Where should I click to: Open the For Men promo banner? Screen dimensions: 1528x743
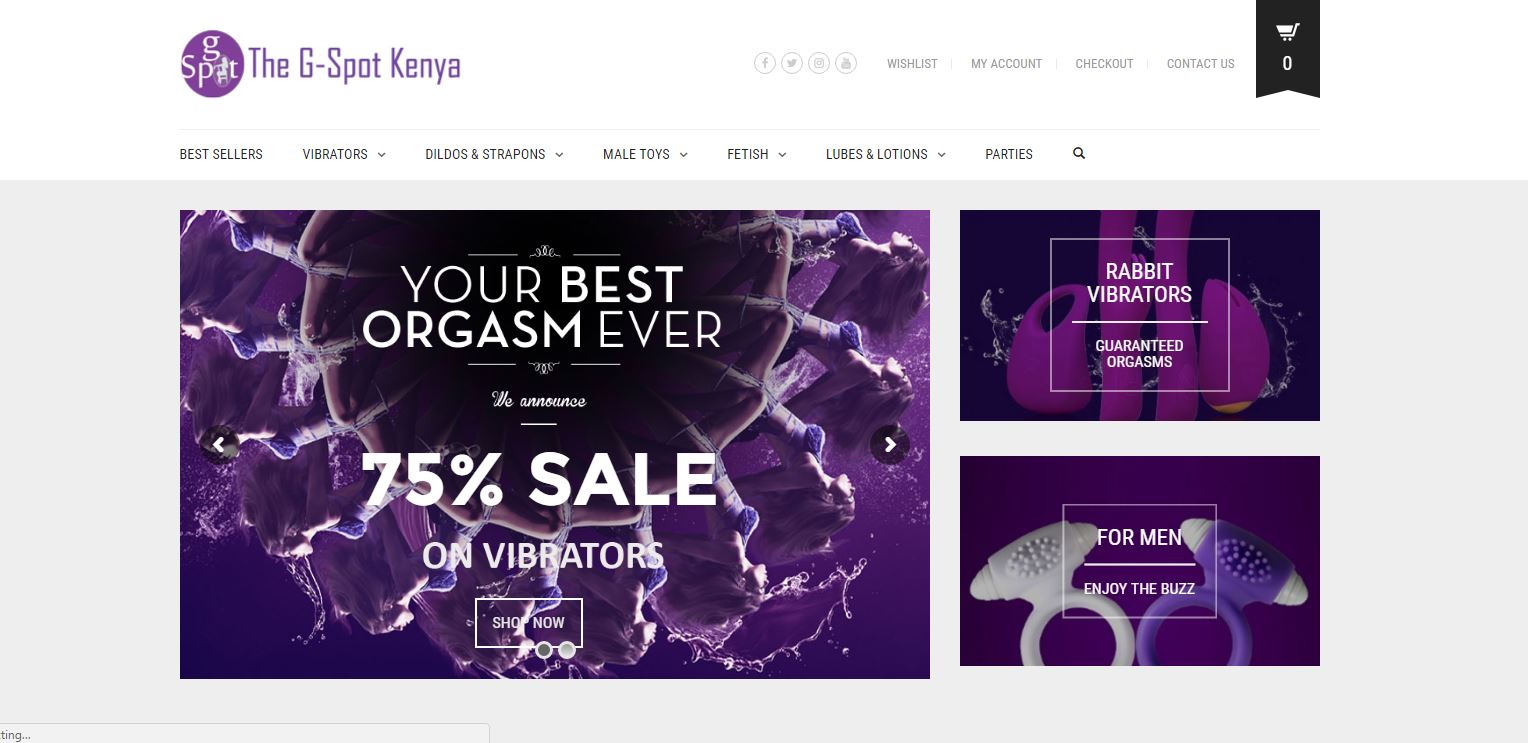1140,561
